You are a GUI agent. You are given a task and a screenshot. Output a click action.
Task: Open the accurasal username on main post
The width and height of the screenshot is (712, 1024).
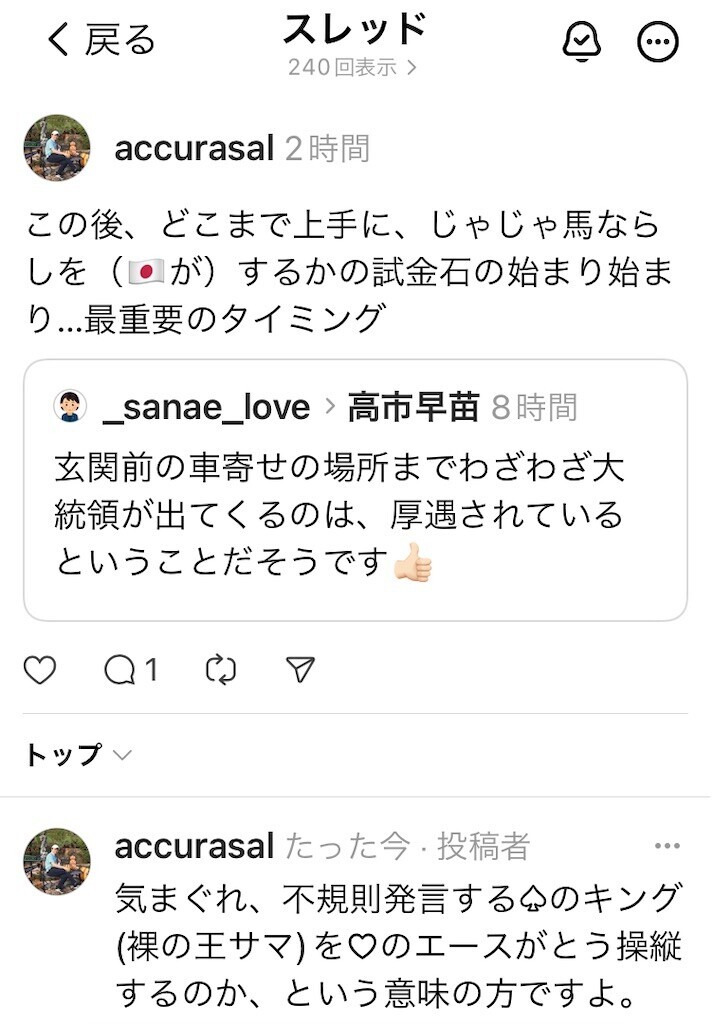(x=194, y=148)
